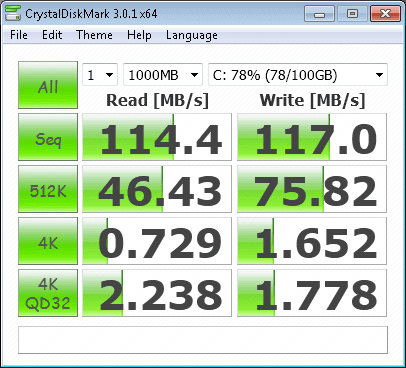Start the 4K QD32 benchmark test
This screenshot has width=406, height=368.
(x=48, y=293)
